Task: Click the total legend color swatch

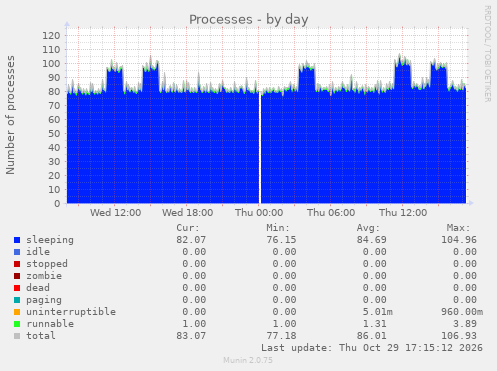Action: [x=17, y=336]
